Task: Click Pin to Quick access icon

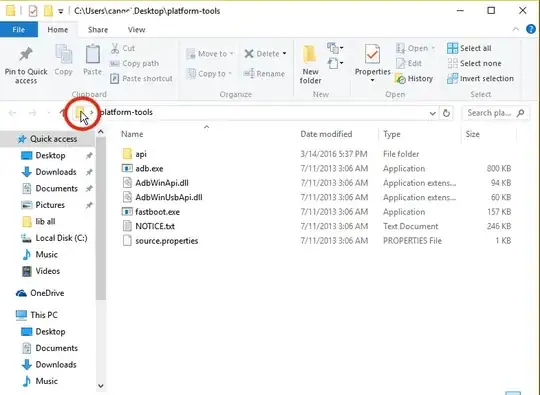Action: pos(26,54)
